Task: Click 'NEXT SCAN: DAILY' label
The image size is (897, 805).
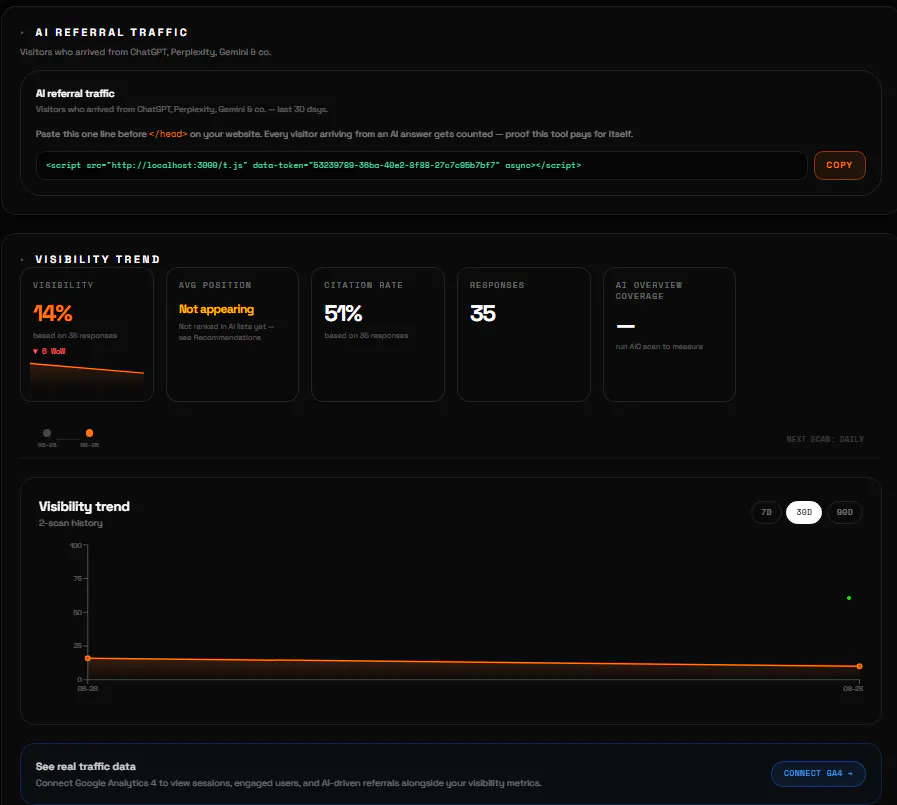Action: tap(825, 439)
